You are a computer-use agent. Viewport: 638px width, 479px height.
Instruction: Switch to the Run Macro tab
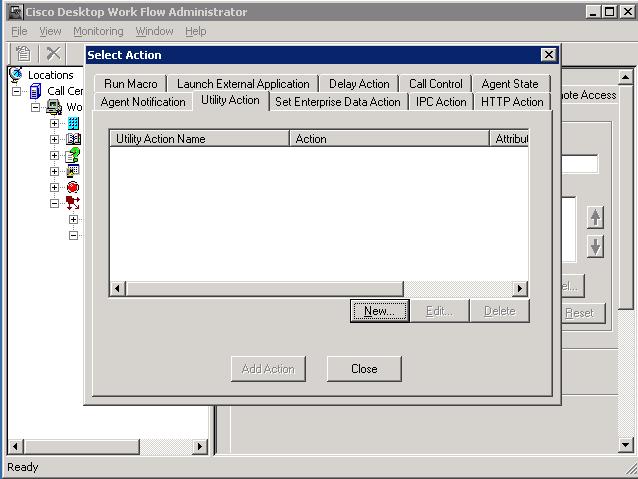[131, 84]
